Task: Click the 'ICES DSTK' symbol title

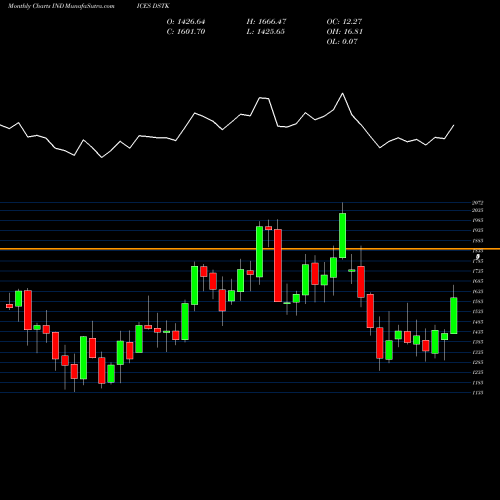Action: pyautogui.click(x=153, y=6)
